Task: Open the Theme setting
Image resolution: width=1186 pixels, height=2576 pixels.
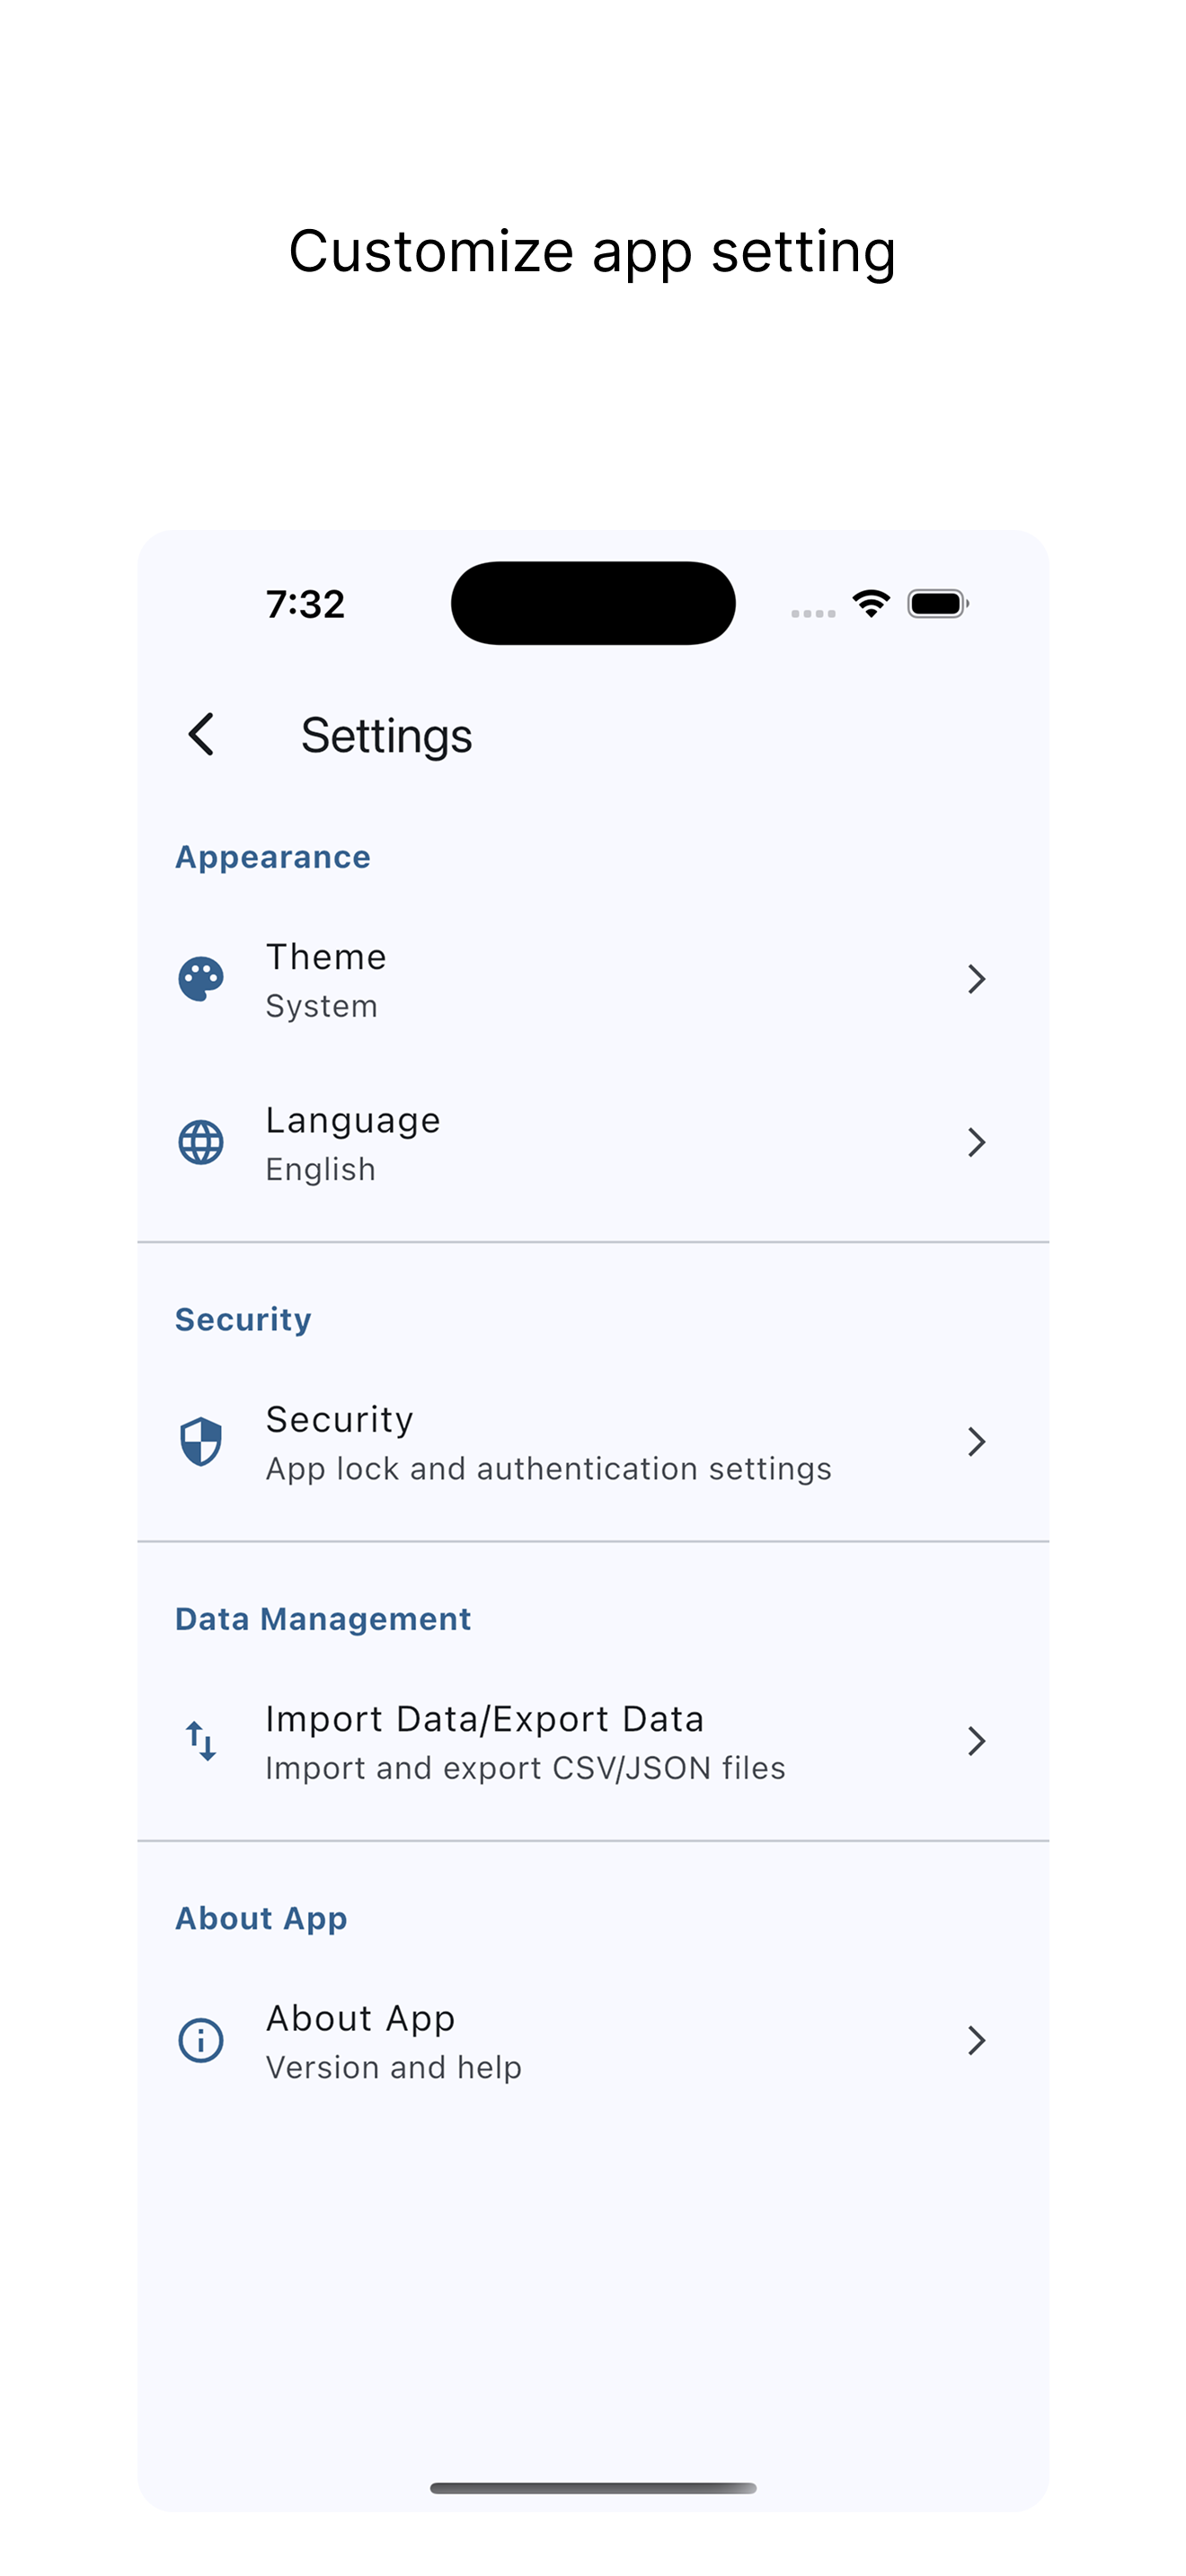Action: click(593, 979)
